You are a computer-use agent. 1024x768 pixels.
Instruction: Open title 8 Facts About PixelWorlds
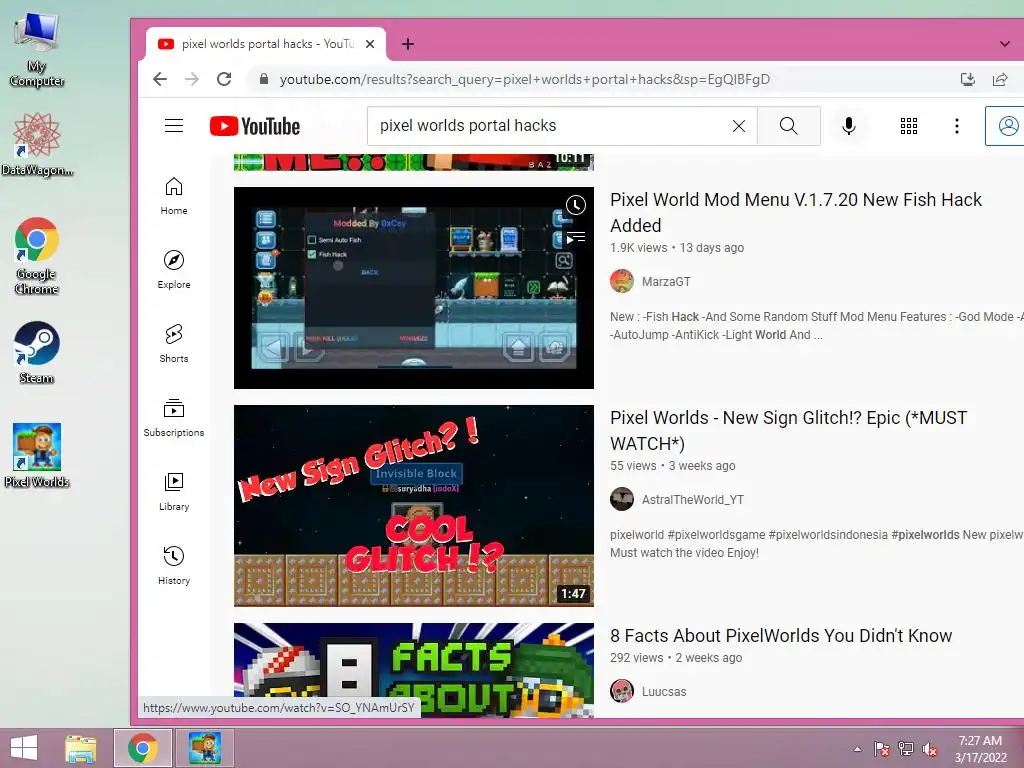[x=781, y=635]
